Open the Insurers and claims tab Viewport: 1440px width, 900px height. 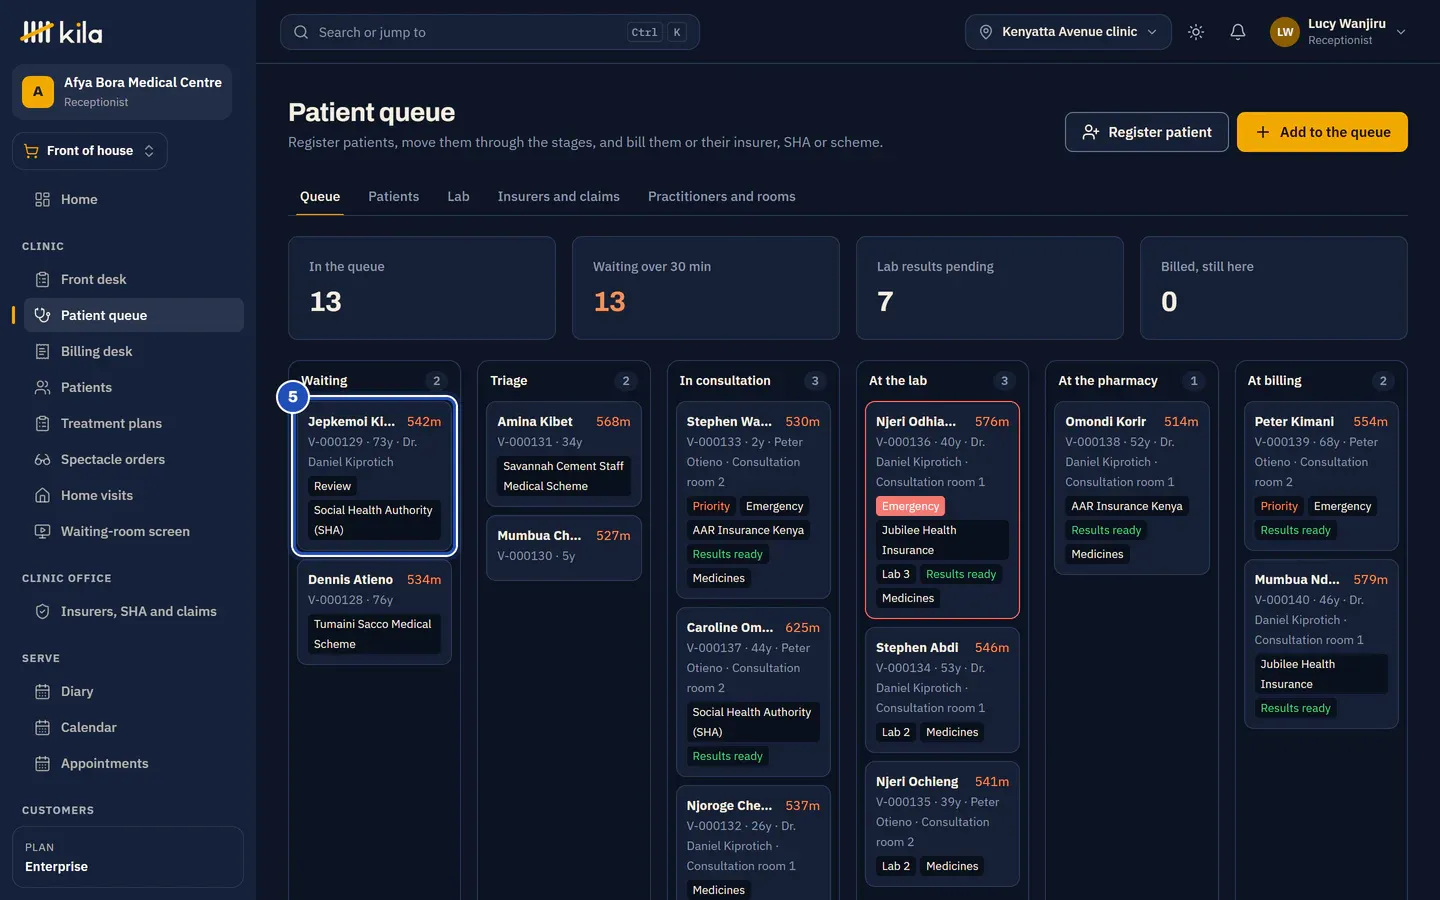559,196
